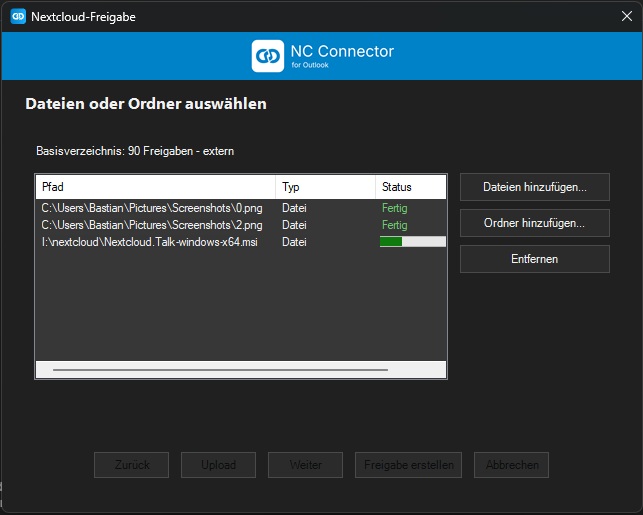Click the Nextcloud icon in title bar

point(18,16)
